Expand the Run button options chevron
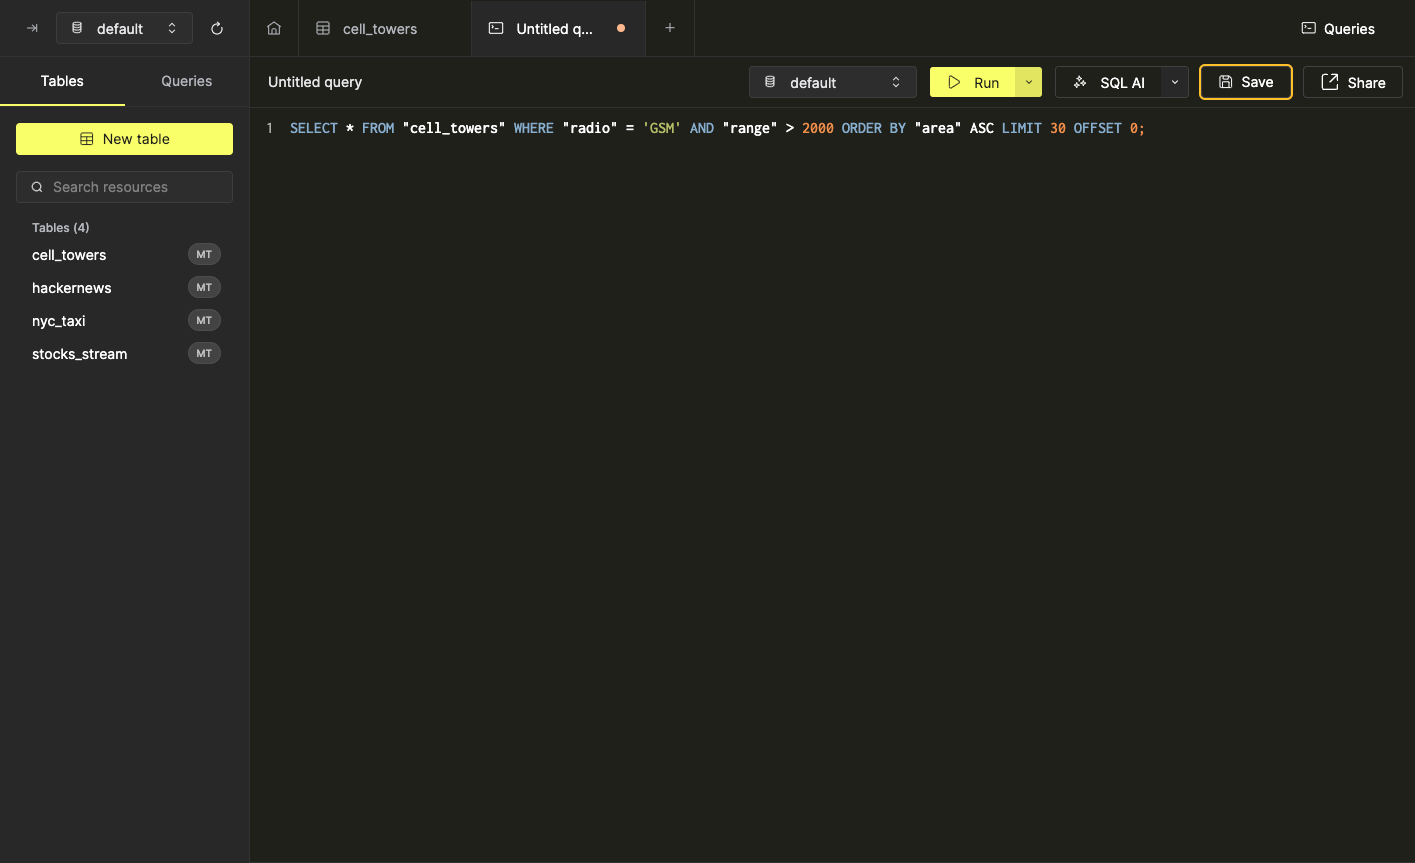The width and height of the screenshot is (1415, 863). pyautogui.click(x=1028, y=82)
